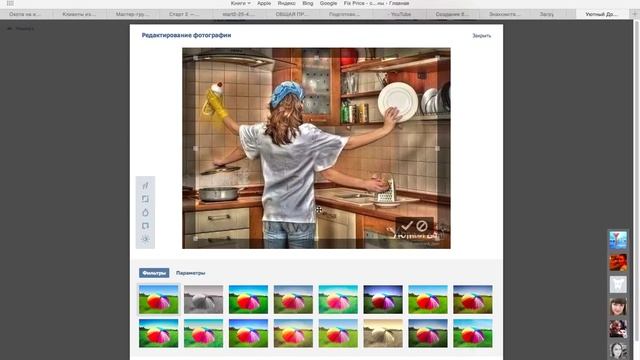This screenshot has width=640, height=360.
Task: Open the orange-red avatar in right sidebar
Action: coord(618,262)
